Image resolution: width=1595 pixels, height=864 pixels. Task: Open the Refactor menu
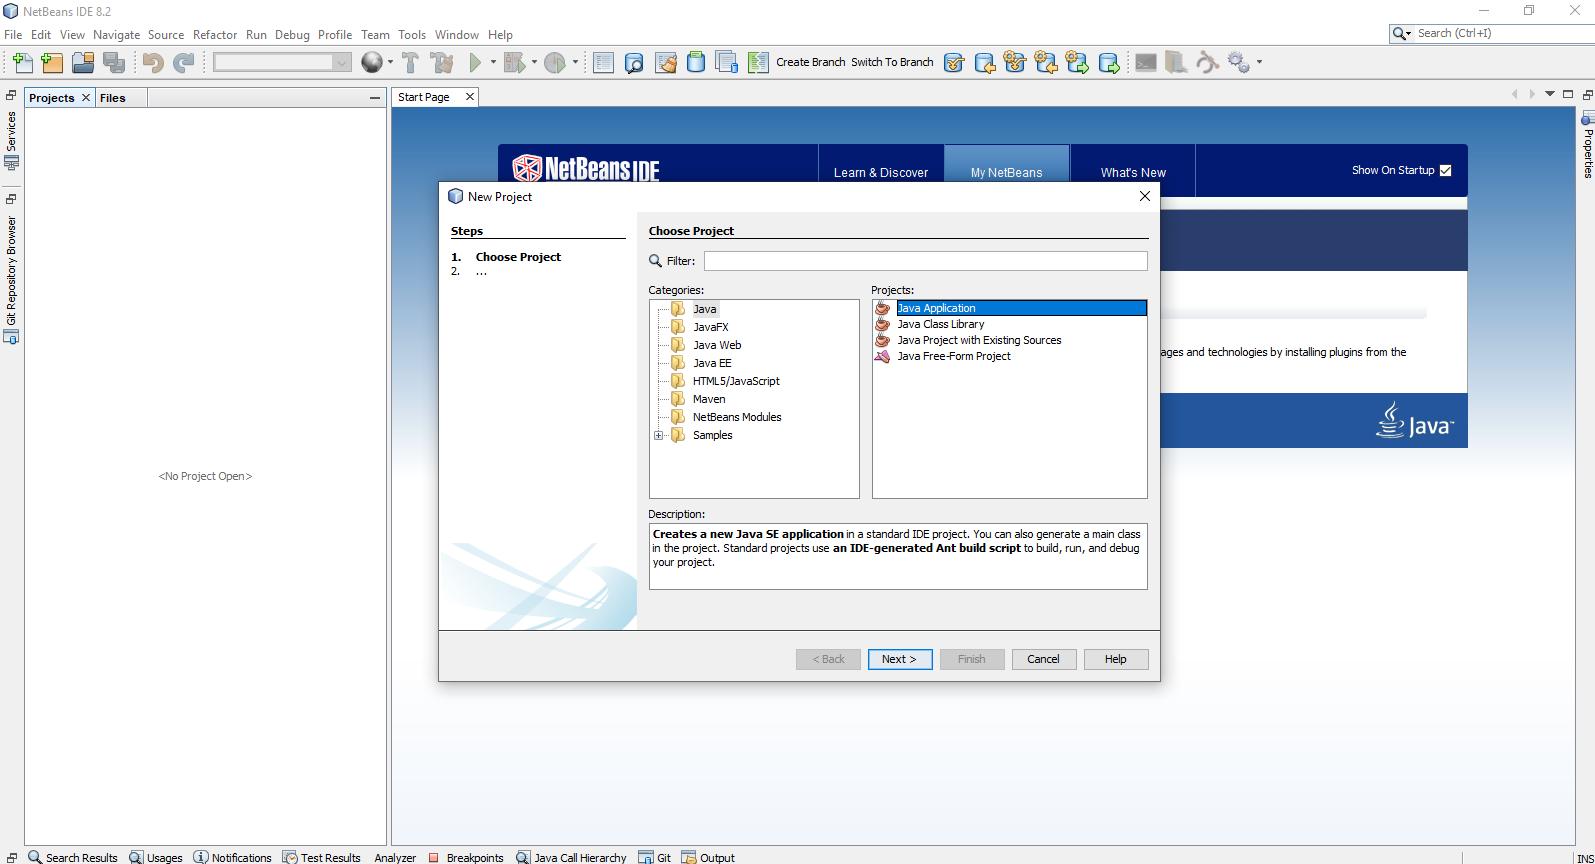215,34
